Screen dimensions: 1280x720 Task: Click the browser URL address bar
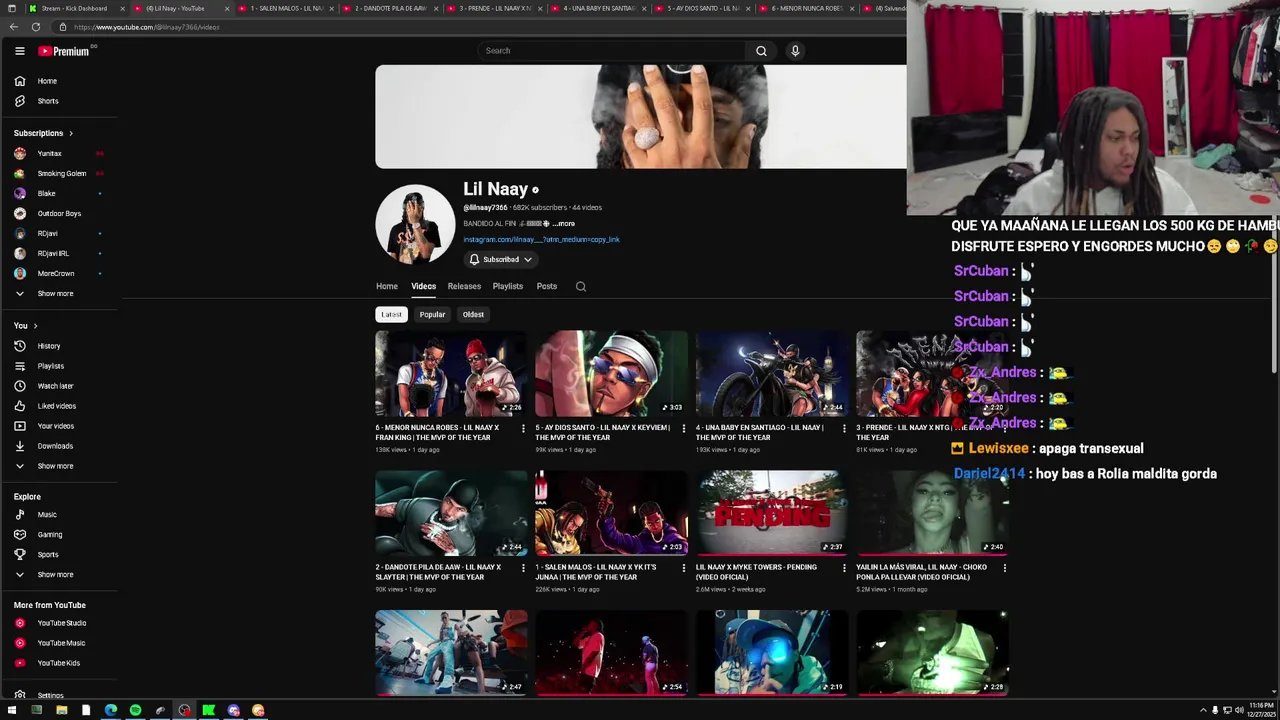pos(480,27)
